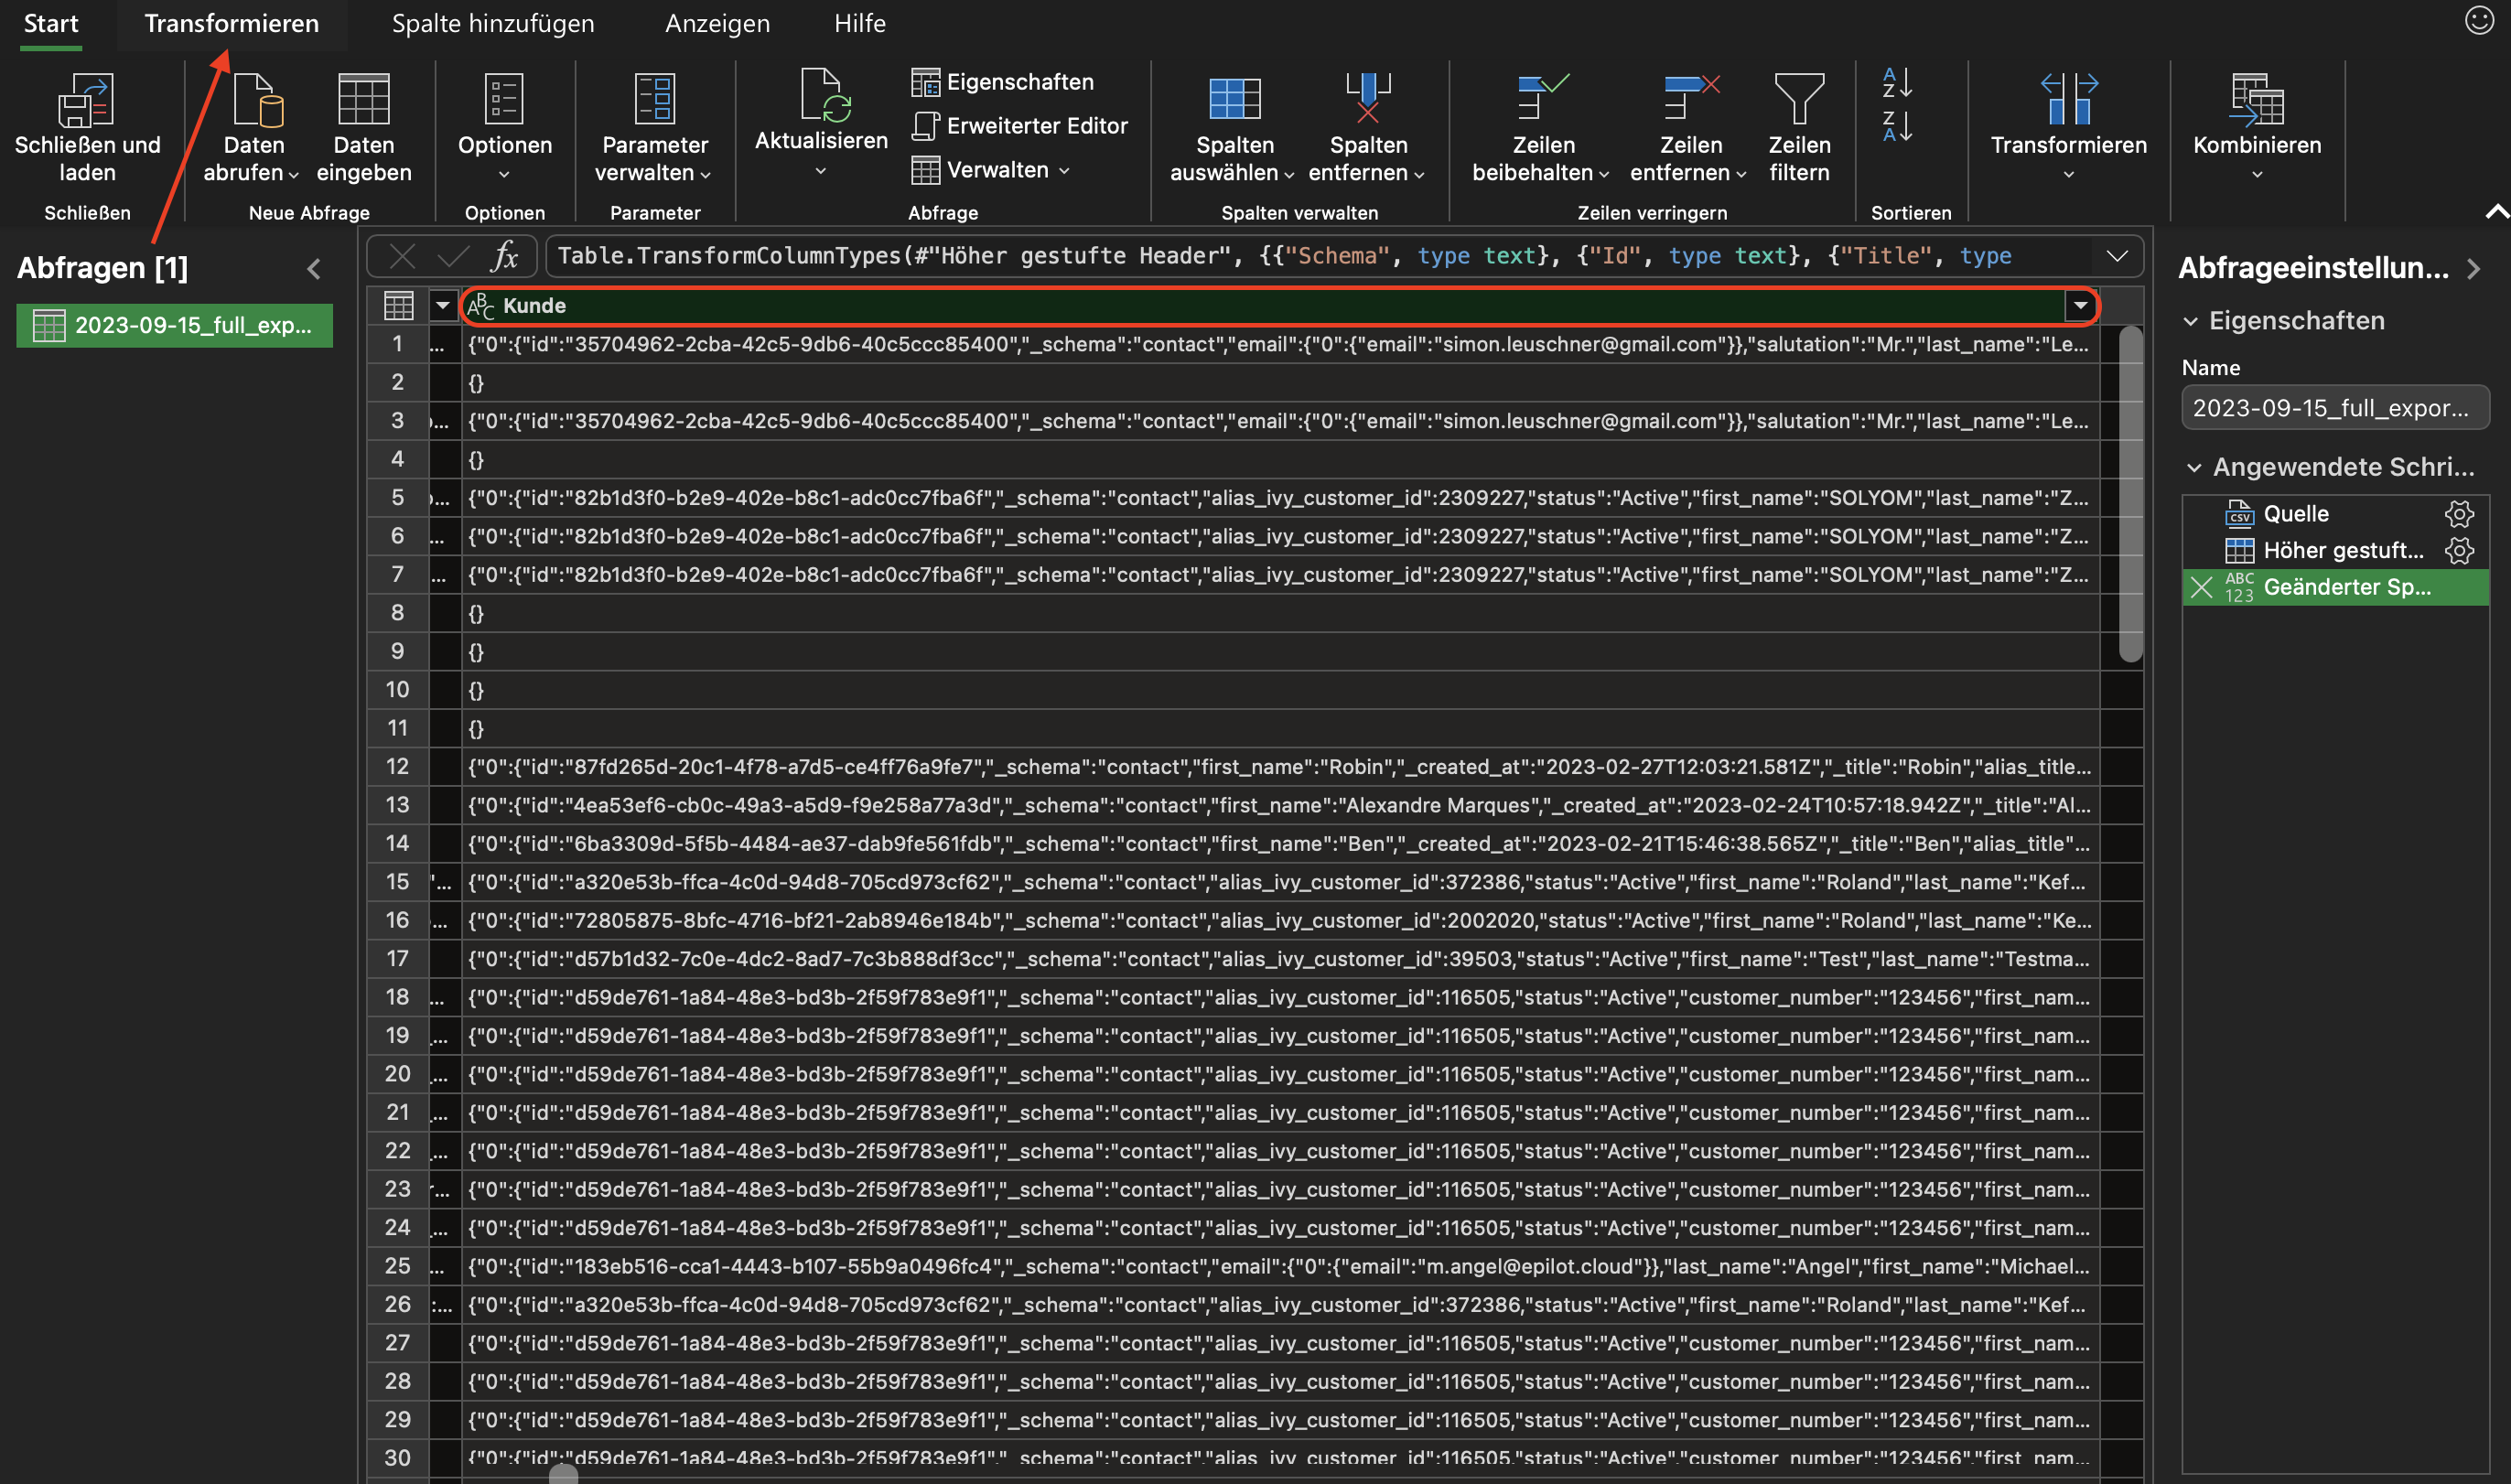Open Kombinieren ribbon button
2511x1484 pixels.
[x=2256, y=128]
